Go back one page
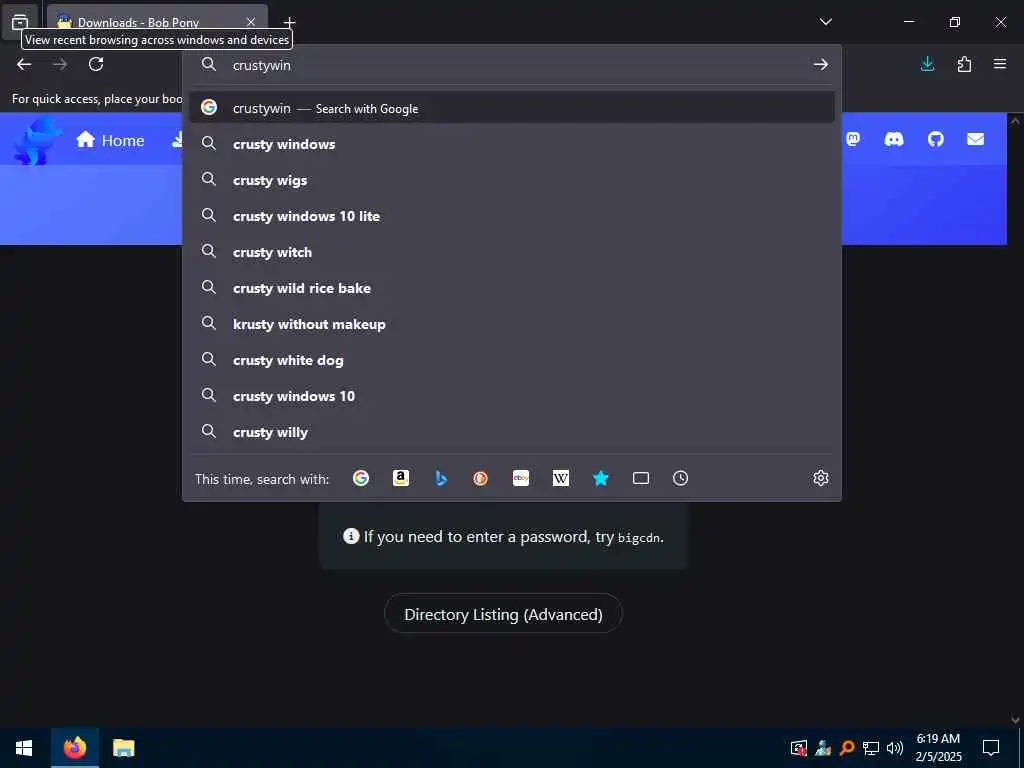 (x=24, y=64)
